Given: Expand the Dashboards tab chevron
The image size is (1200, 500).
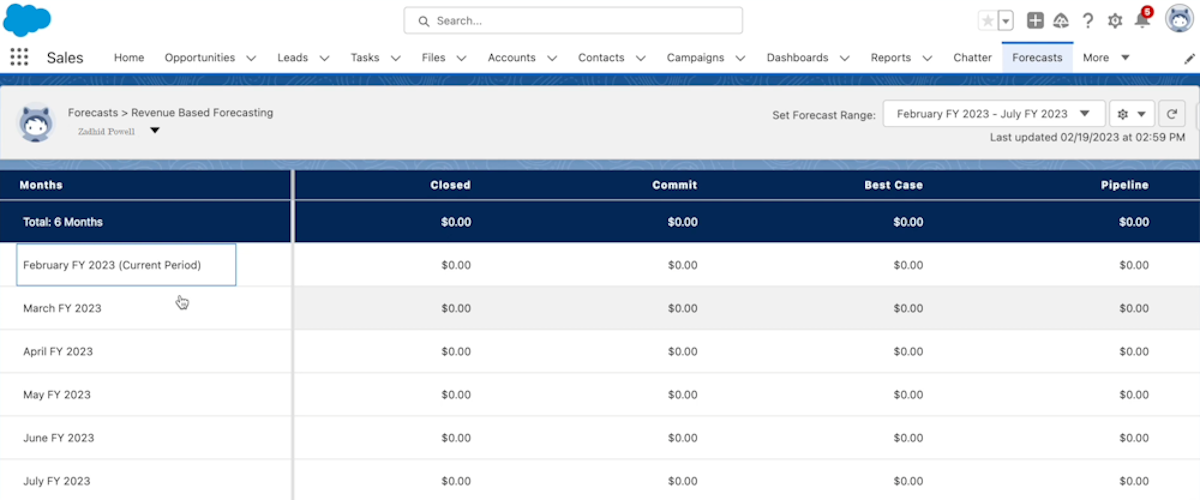Looking at the screenshot, I should (x=845, y=58).
